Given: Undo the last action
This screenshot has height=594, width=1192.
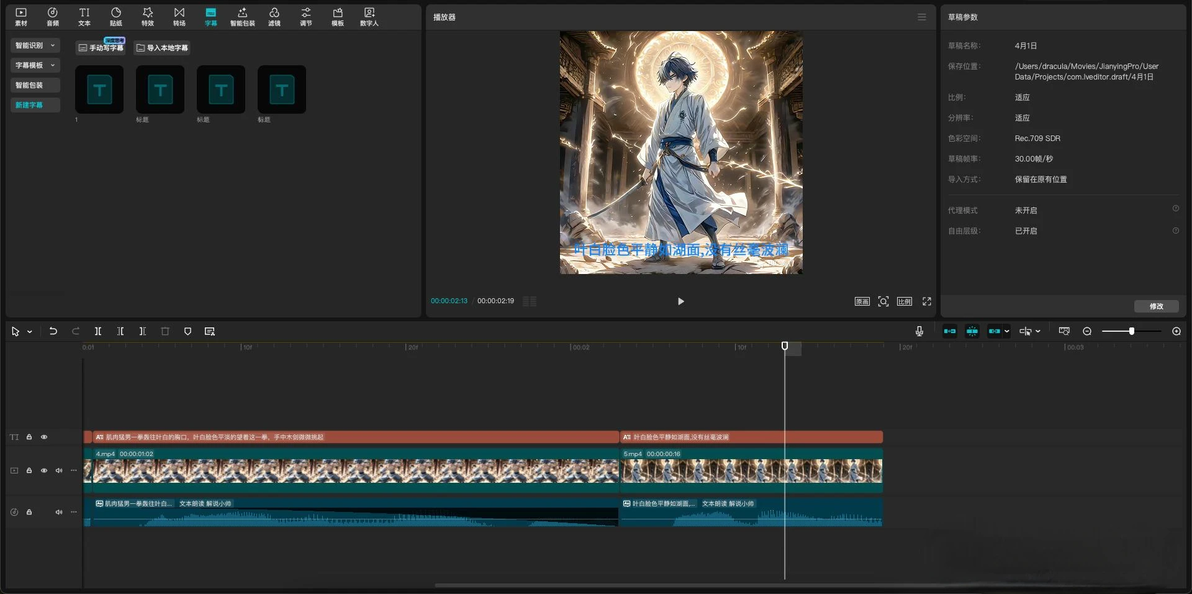Looking at the screenshot, I should coord(53,332).
